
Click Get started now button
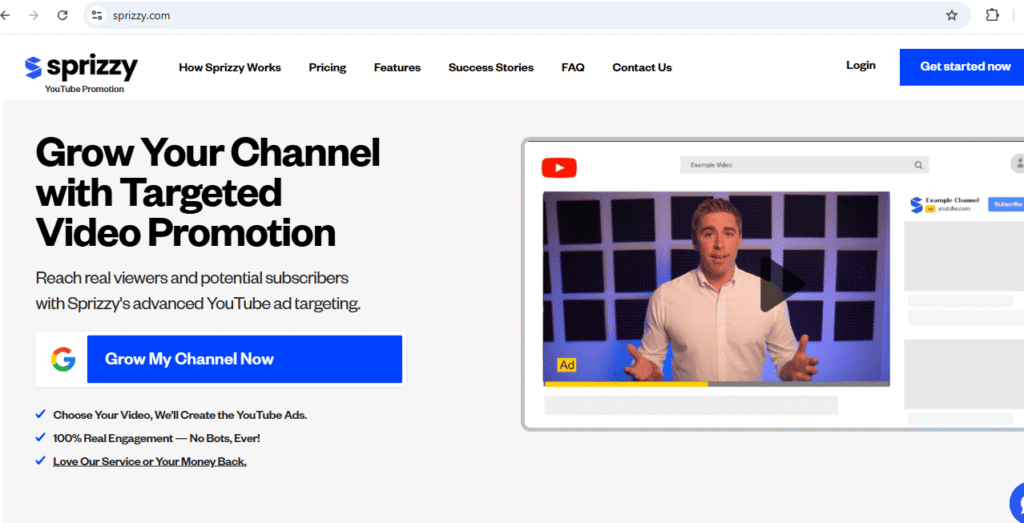(x=961, y=67)
